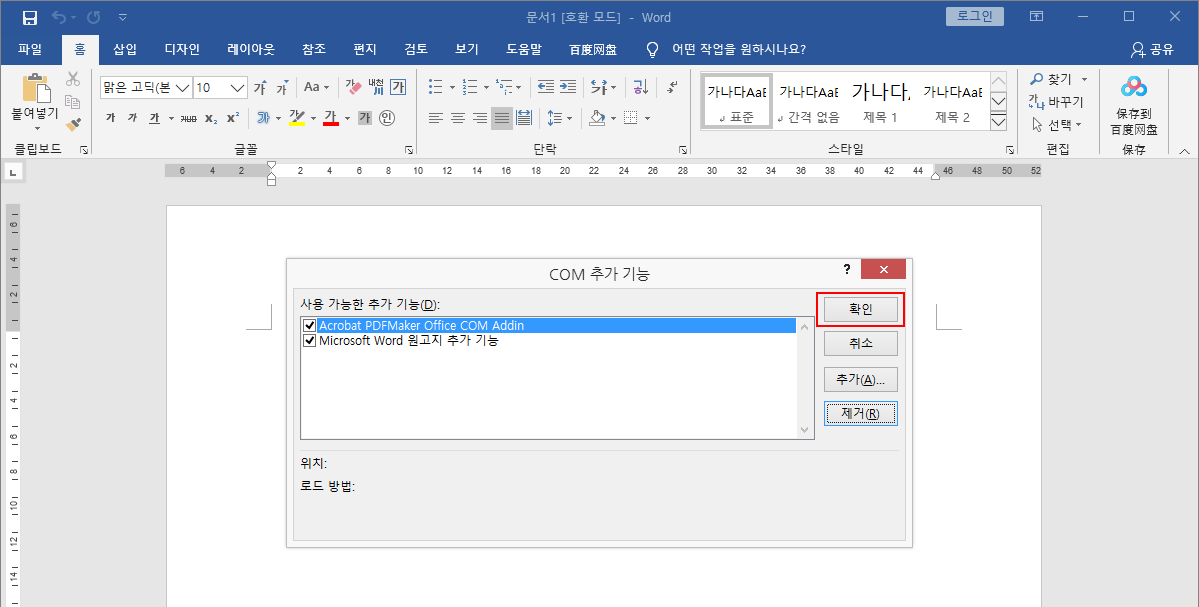Viewport: 1199px width, 607px height.
Task: Click the 확인 button in dialog
Action: click(x=860, y=310)
